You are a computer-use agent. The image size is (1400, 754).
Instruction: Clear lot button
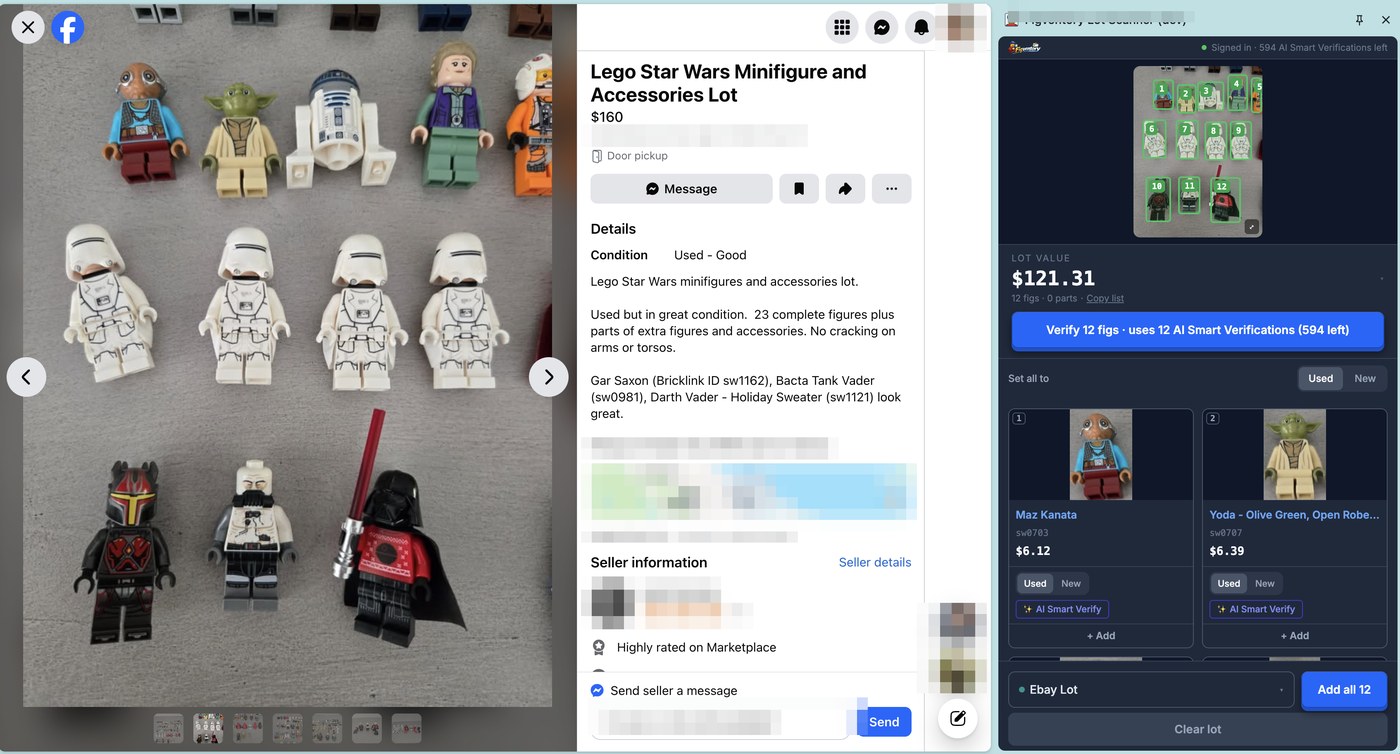1197,729
